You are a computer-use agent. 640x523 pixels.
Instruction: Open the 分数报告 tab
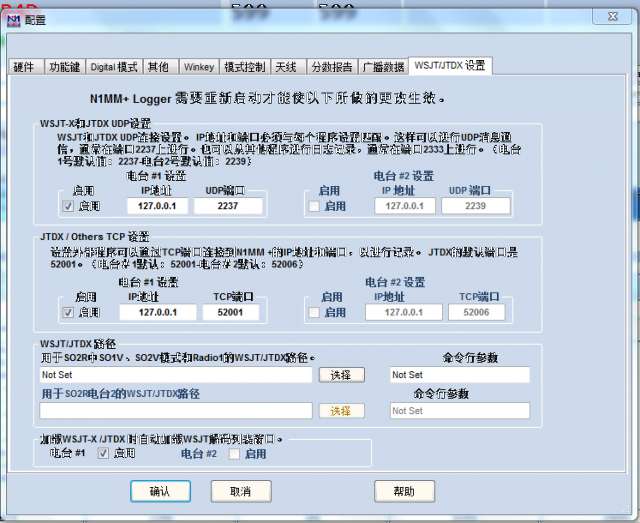click(332, 67)
